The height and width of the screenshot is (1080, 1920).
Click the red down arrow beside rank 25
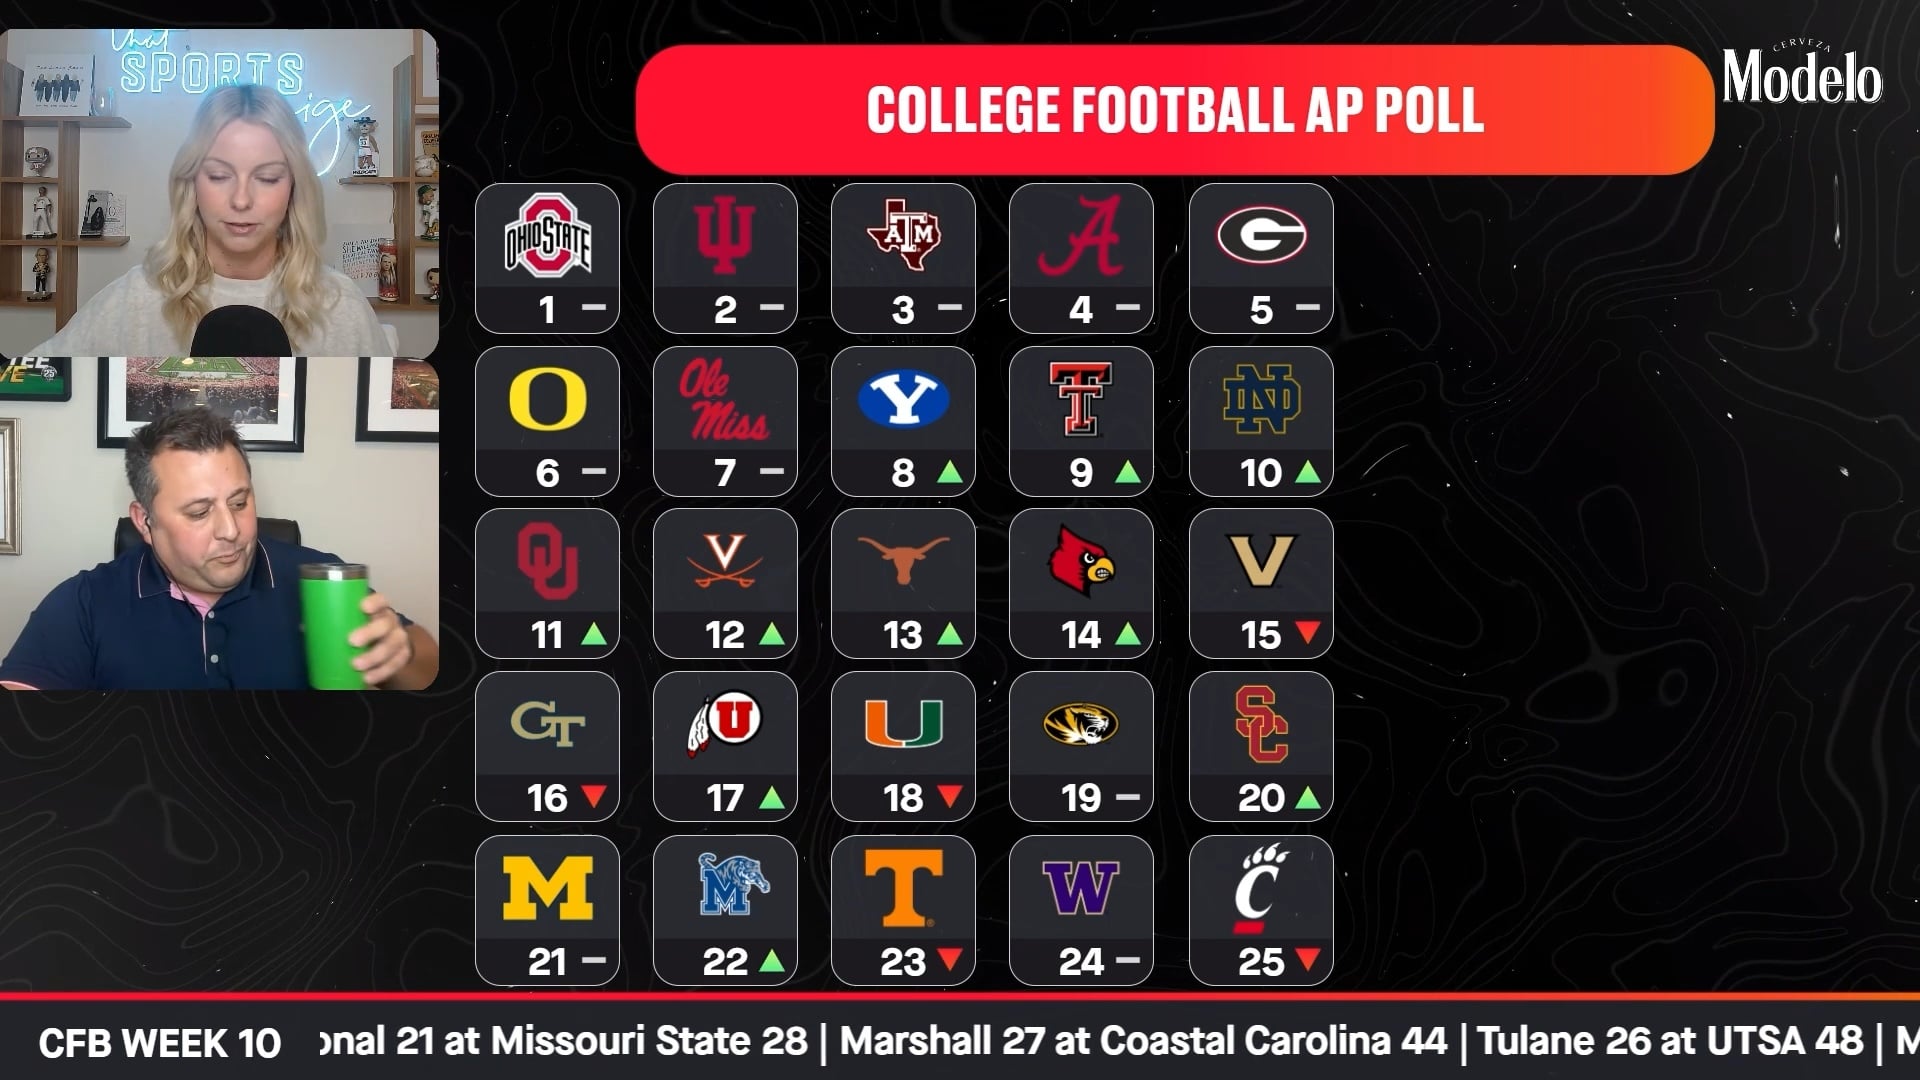1308,960
